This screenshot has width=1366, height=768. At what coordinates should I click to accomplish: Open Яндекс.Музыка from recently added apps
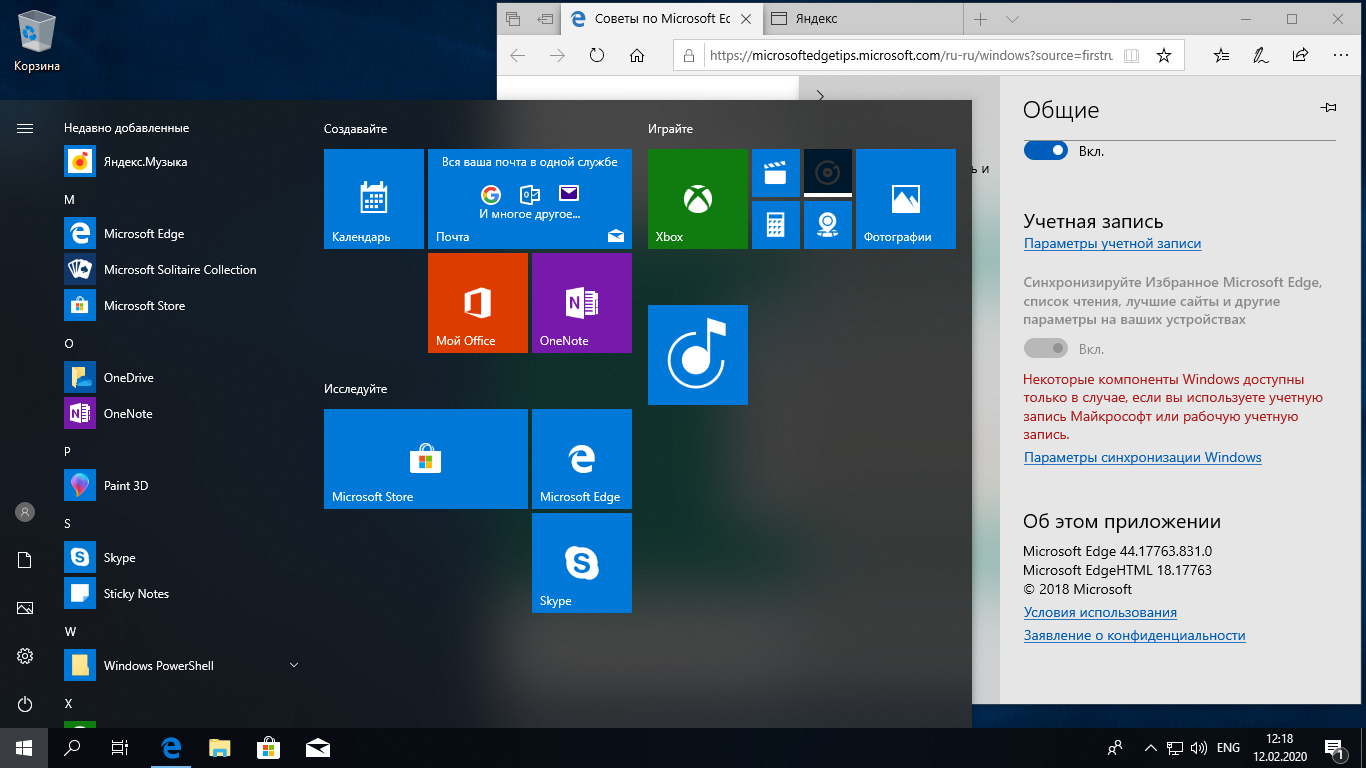coord(182,162)
